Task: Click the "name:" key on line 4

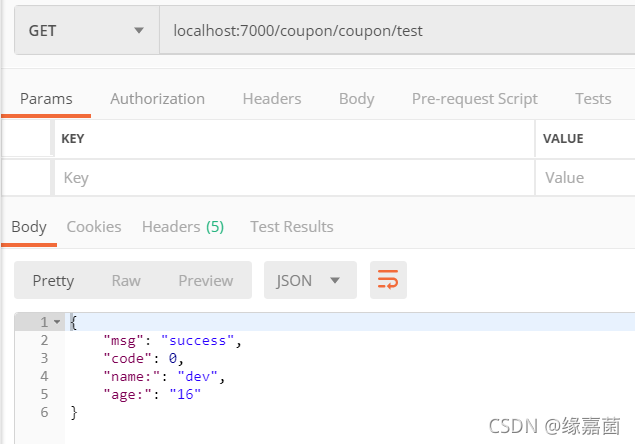Action: point(132,377)
